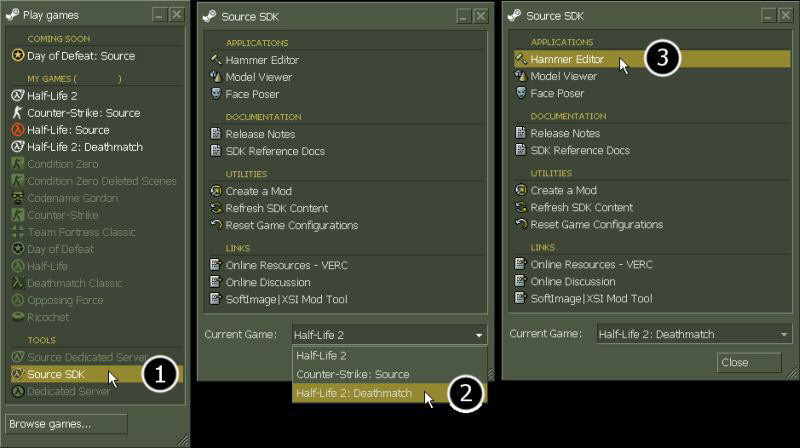This screenshot has height=448, width=800.
Task: Click SoftImage|XSI Mod Tool icon in right window
Action: tap(520, 298)
